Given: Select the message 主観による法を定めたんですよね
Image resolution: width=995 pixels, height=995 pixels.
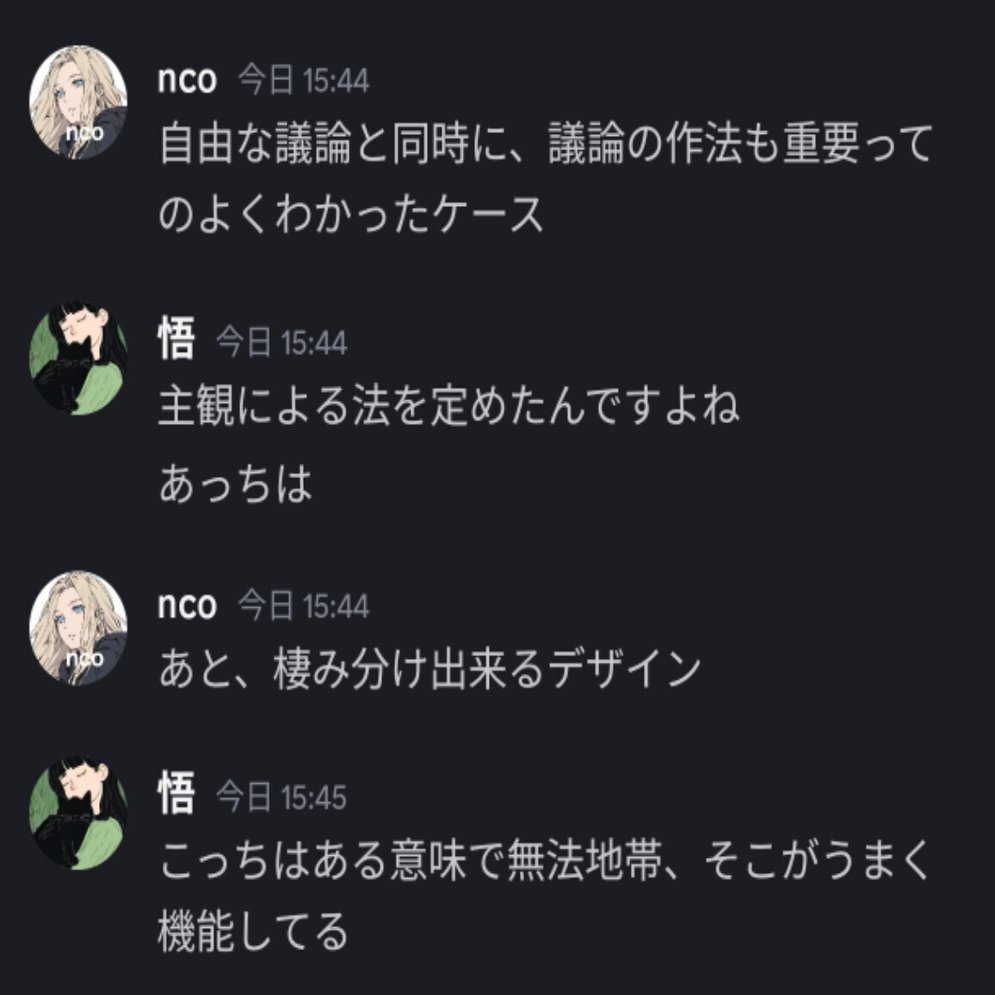Looking at the screenshot, I should [449, 406].
